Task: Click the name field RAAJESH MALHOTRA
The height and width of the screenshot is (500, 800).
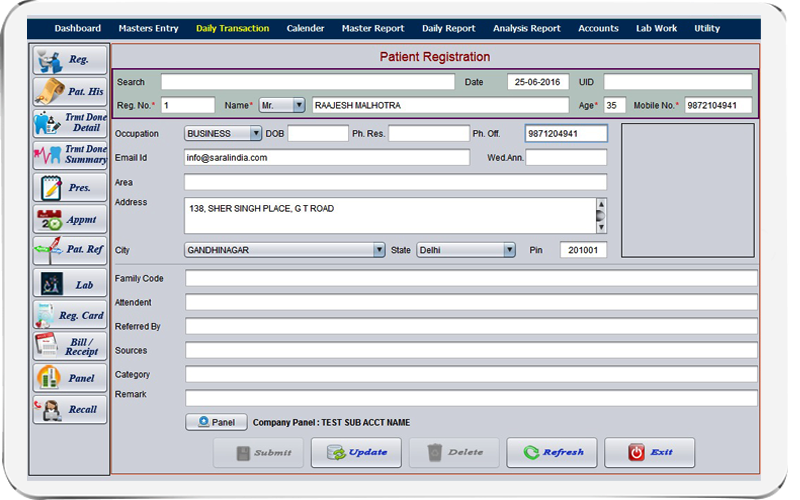Action: [440, 105]
